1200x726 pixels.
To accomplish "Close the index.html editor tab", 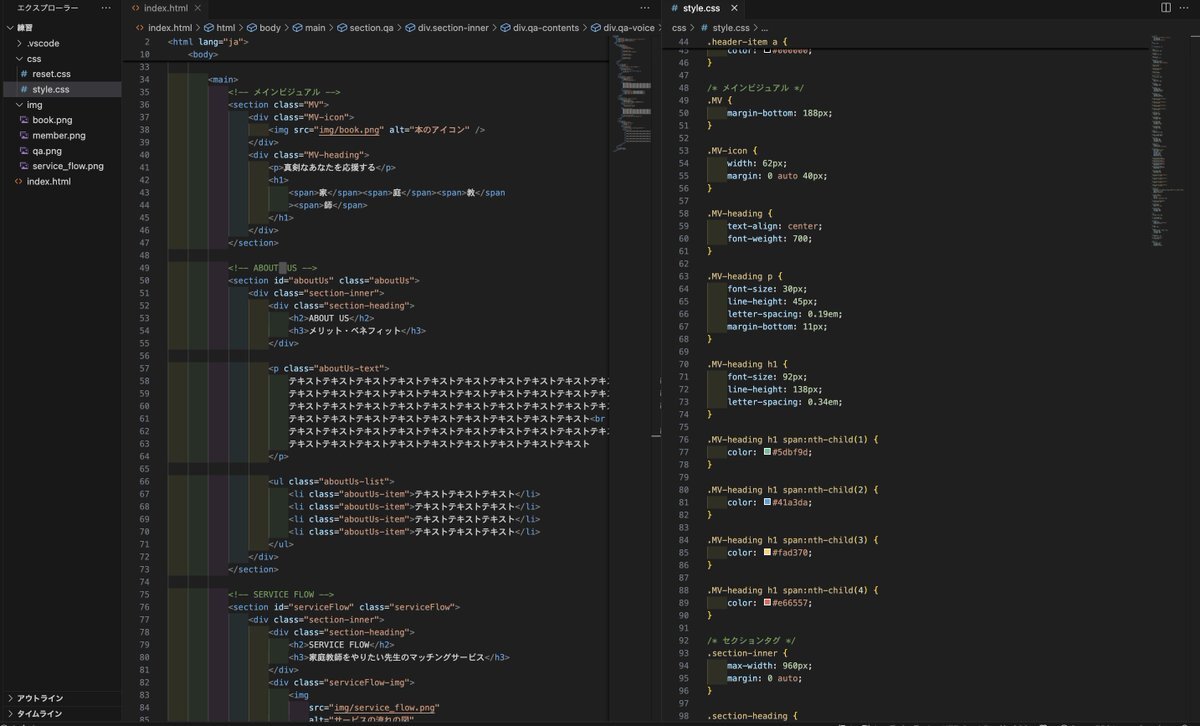I will pyautogui.click(x=200, y=8).
